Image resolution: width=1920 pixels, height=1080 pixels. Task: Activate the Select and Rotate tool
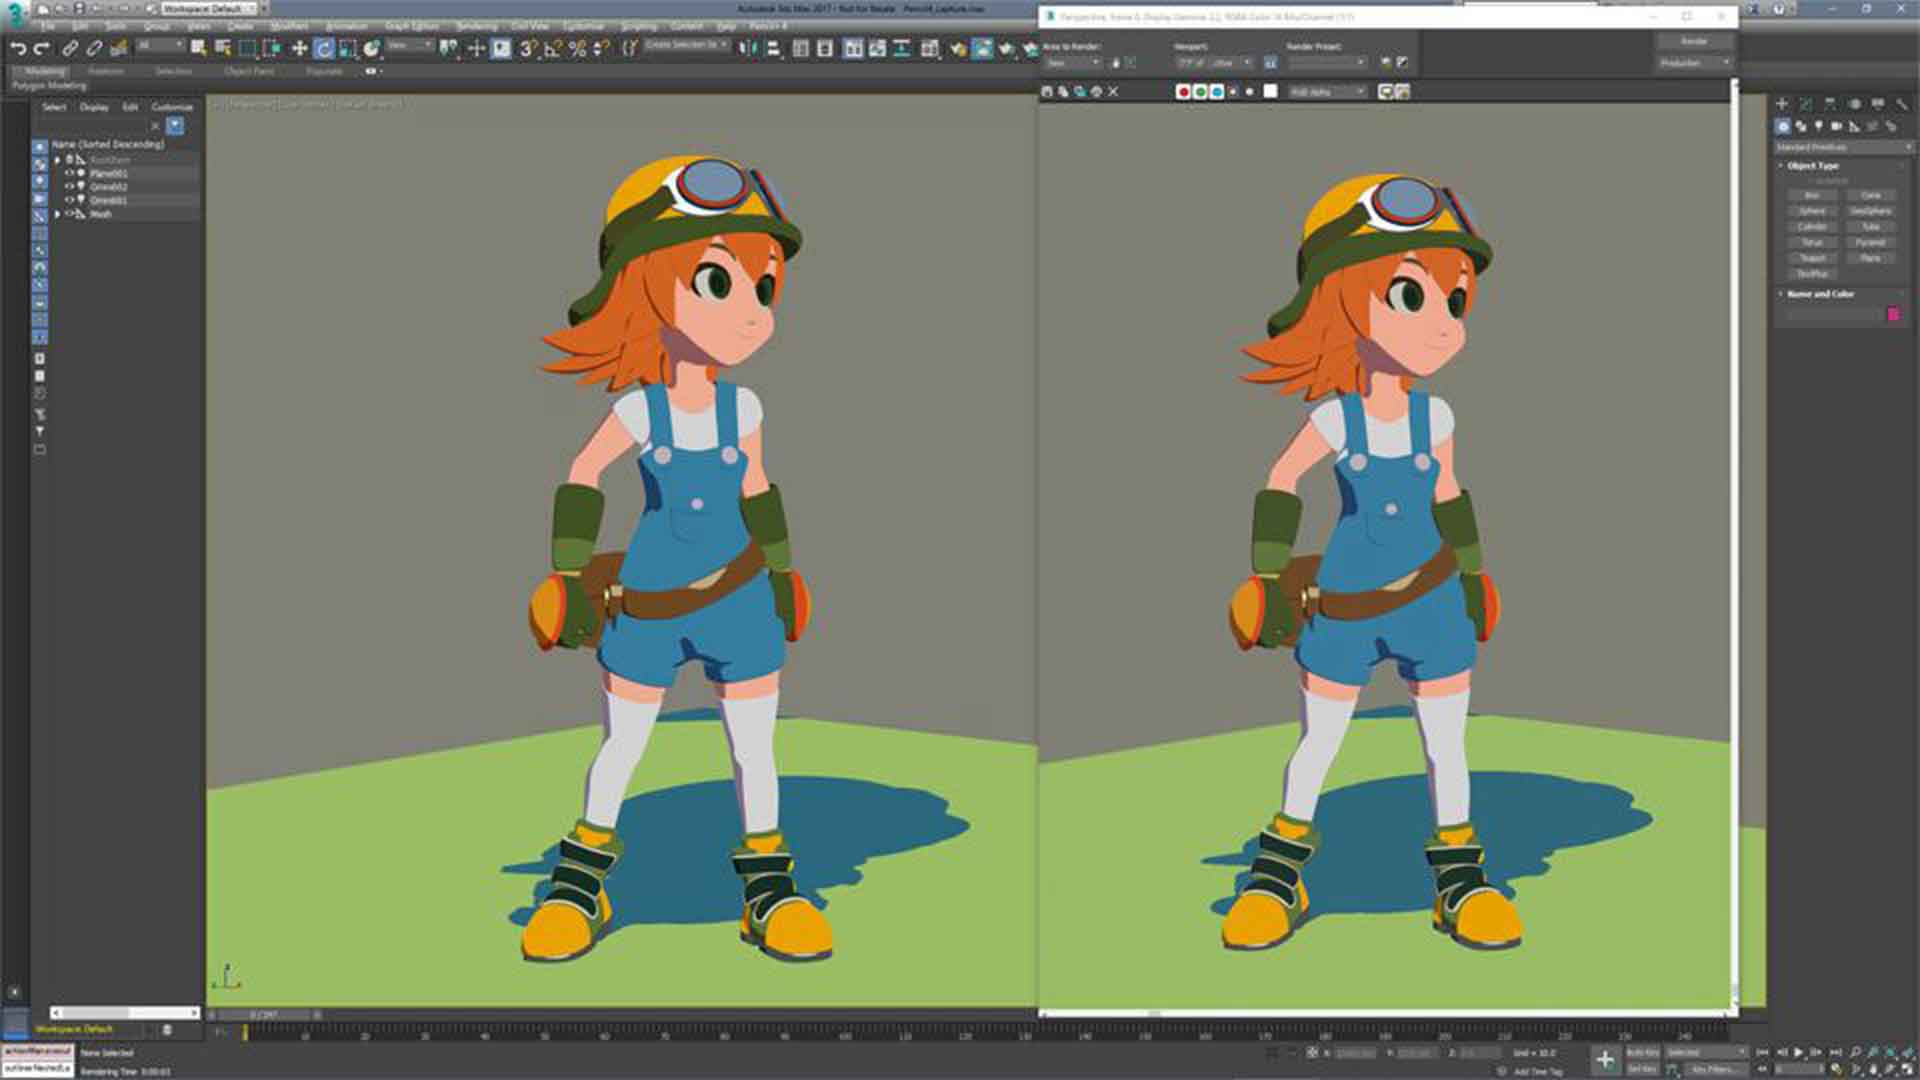coord(323,48)
